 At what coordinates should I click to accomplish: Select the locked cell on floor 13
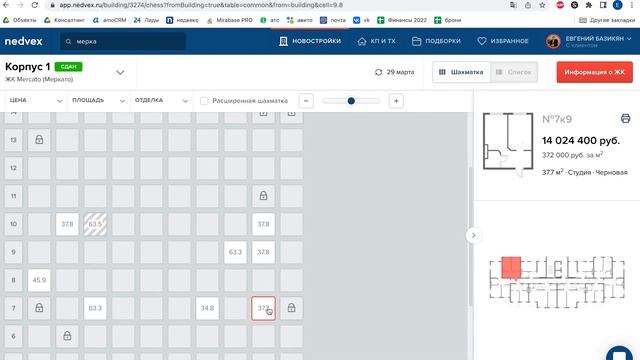click(39, 140)
